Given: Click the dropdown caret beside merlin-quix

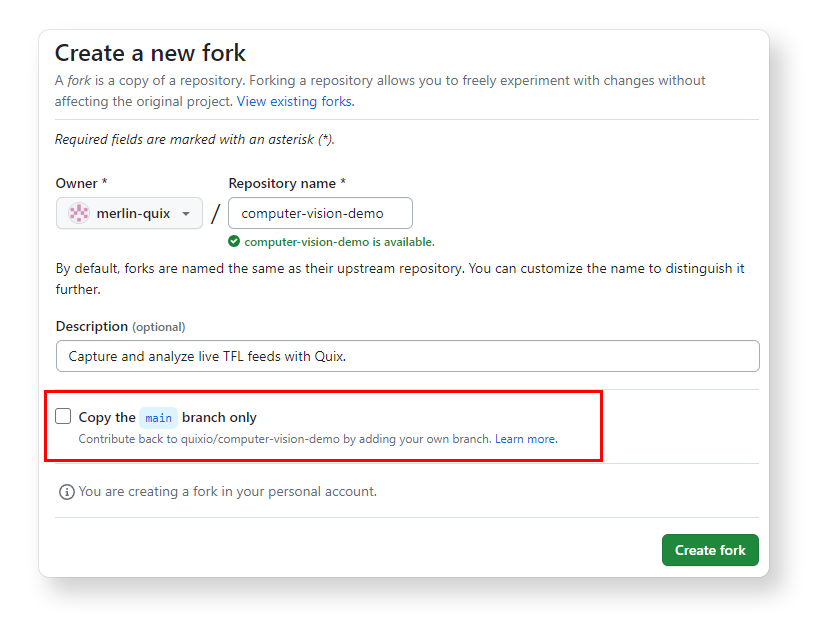Looking at the screenshot, I should pyautogui.click(x=187, y=213).
